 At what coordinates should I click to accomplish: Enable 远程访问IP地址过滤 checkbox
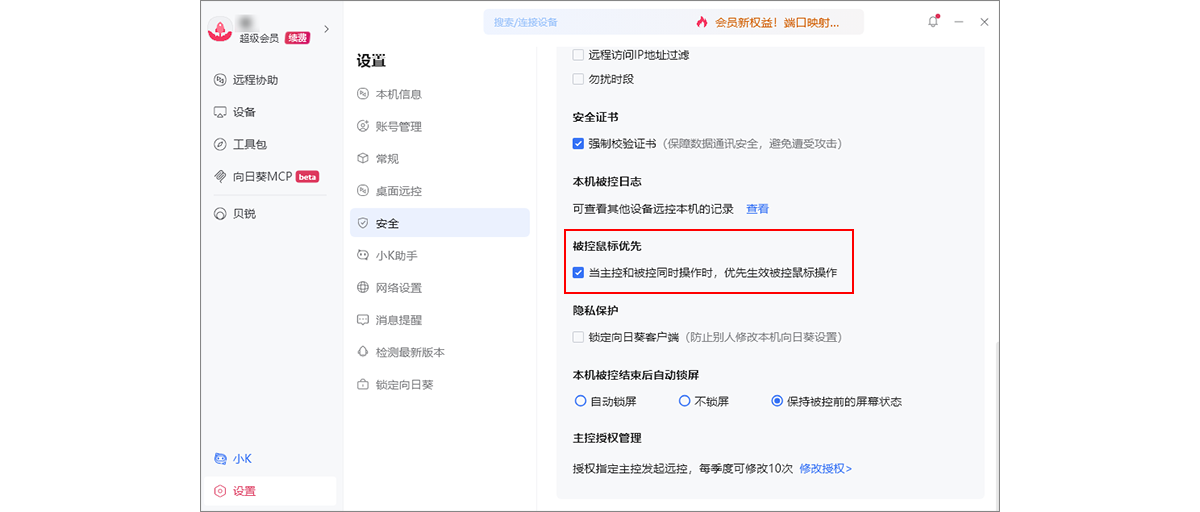pos(578,55)
